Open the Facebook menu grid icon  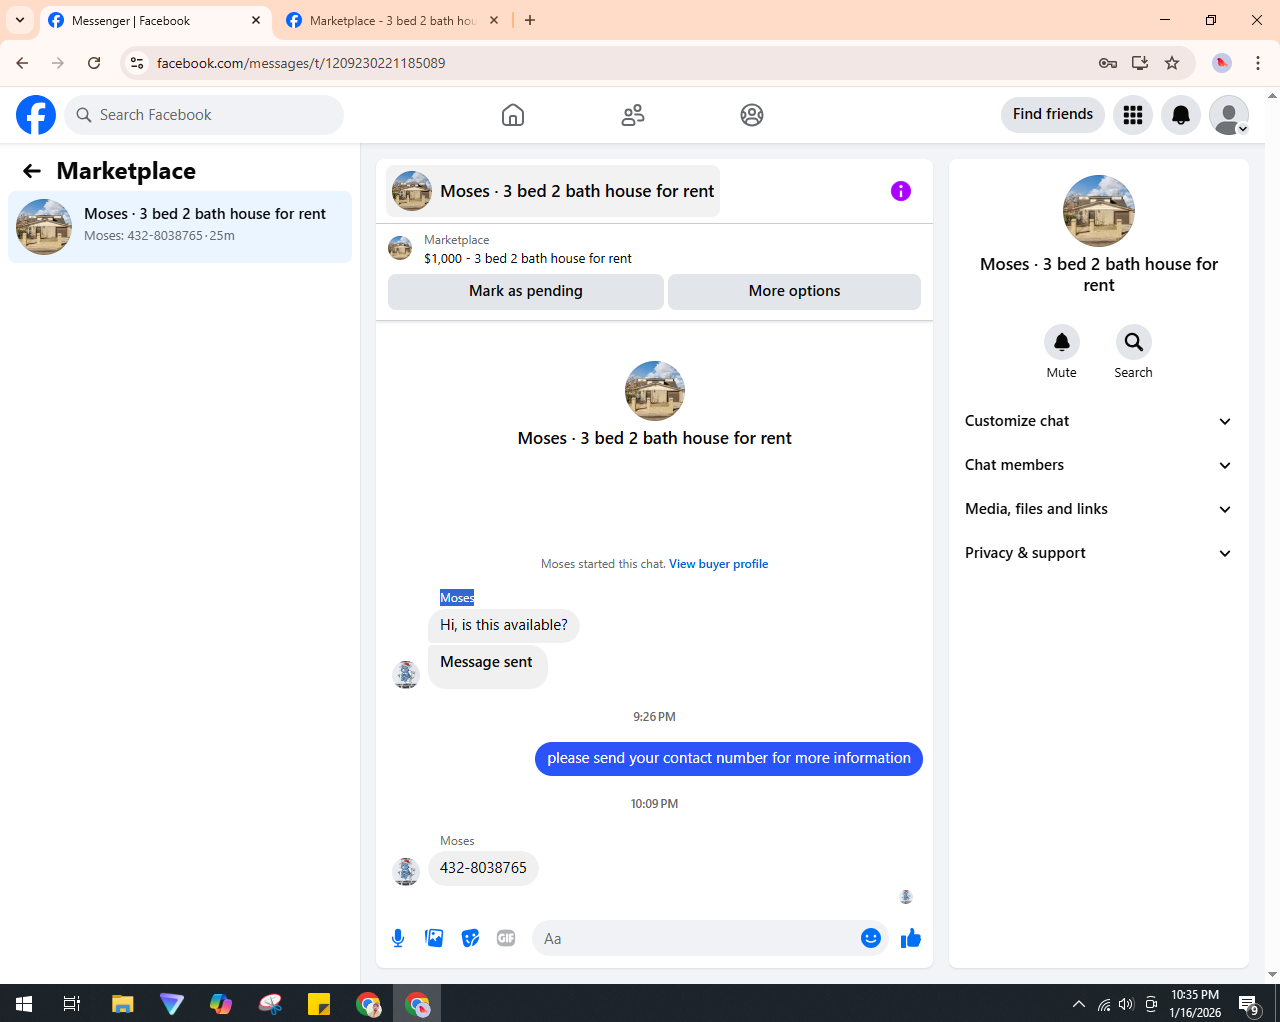pos(1133,115)
